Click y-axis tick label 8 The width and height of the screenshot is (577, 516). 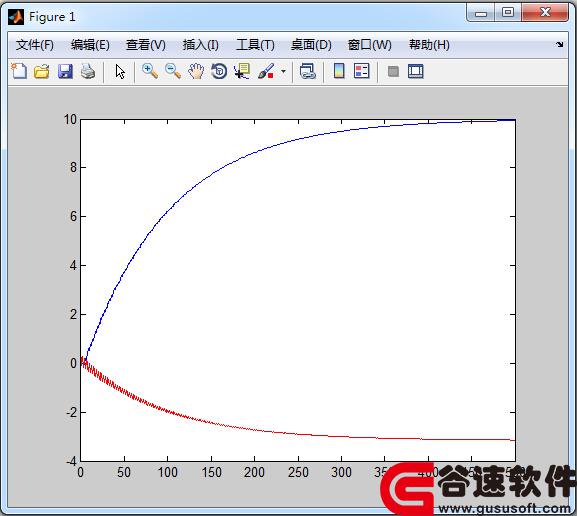pos(74,167)
